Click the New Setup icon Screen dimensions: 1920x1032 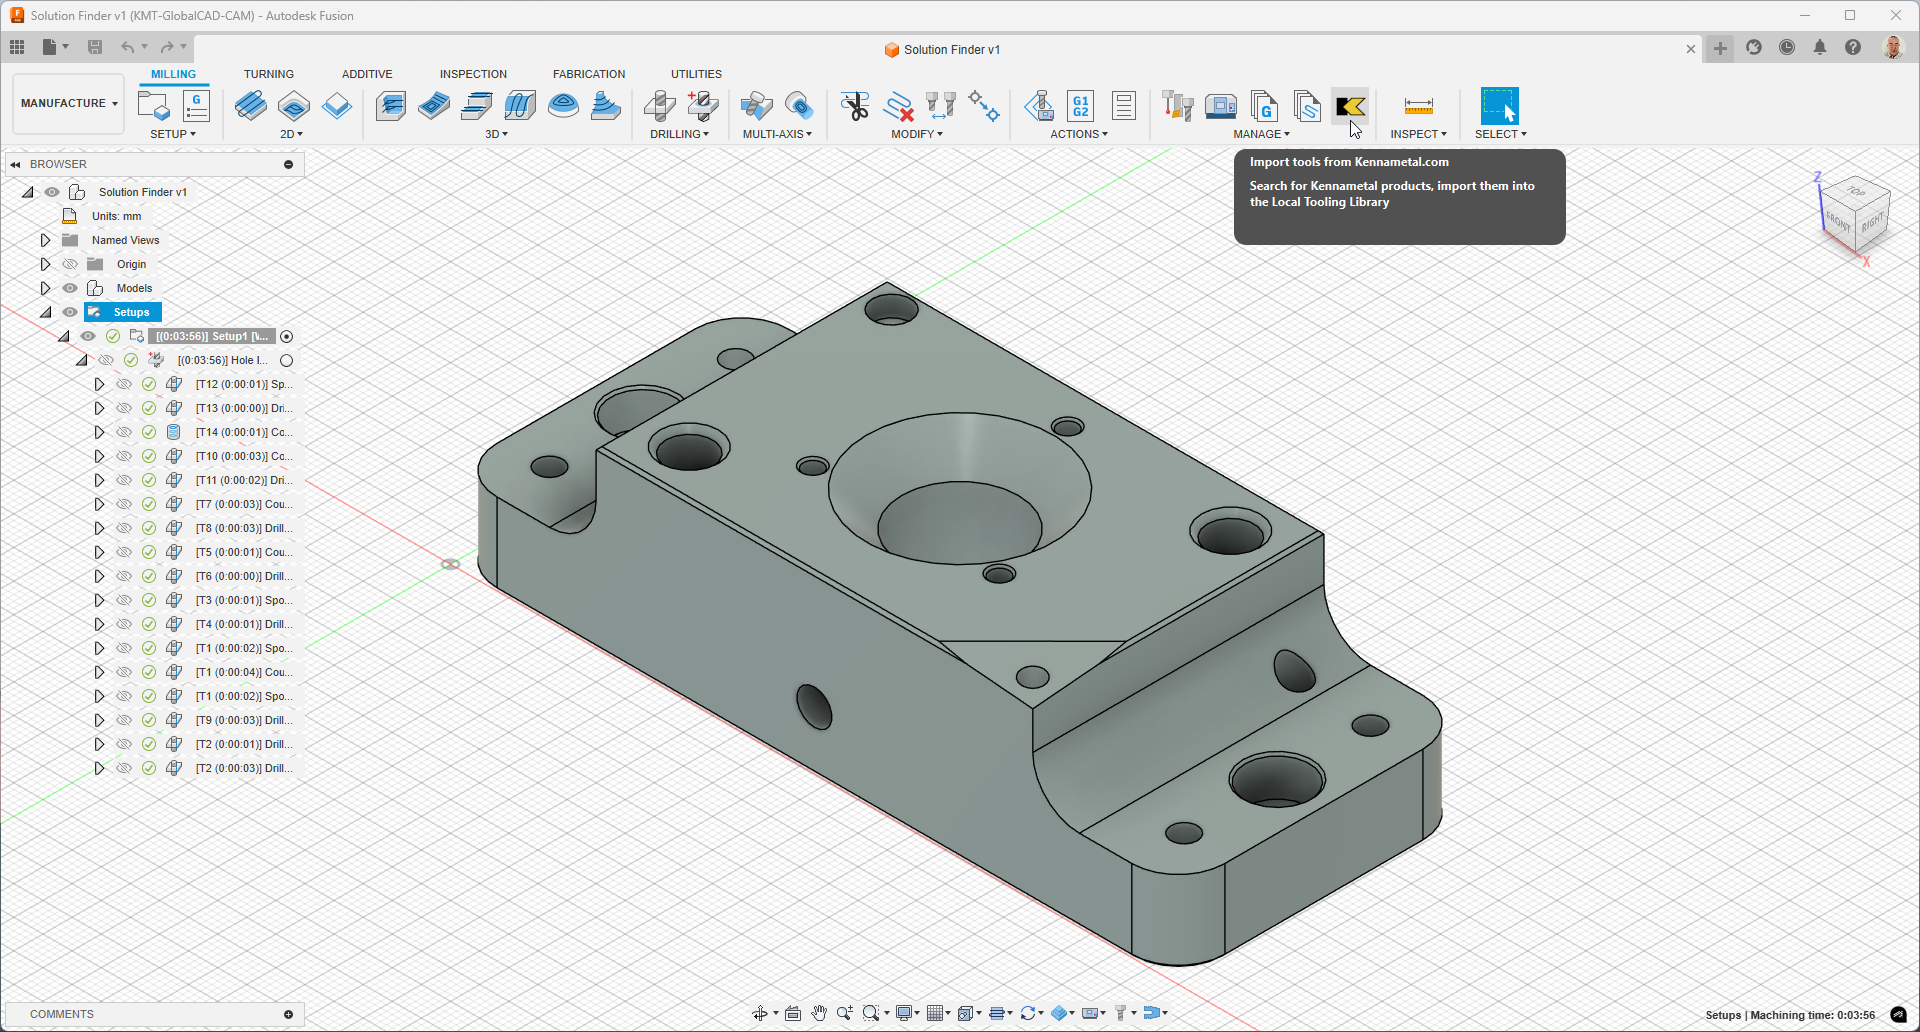153,106
